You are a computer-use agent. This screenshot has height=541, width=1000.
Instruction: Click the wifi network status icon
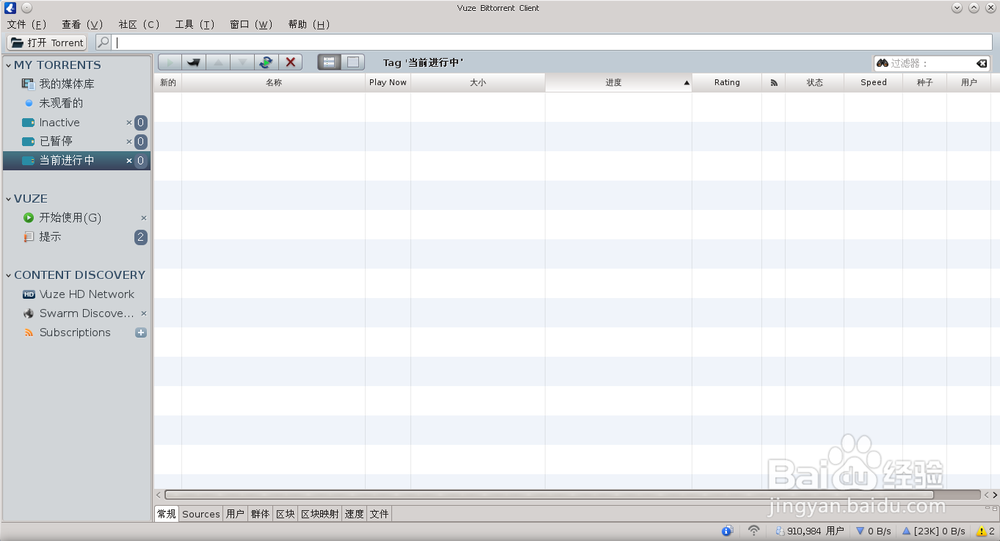click(754, 531)
